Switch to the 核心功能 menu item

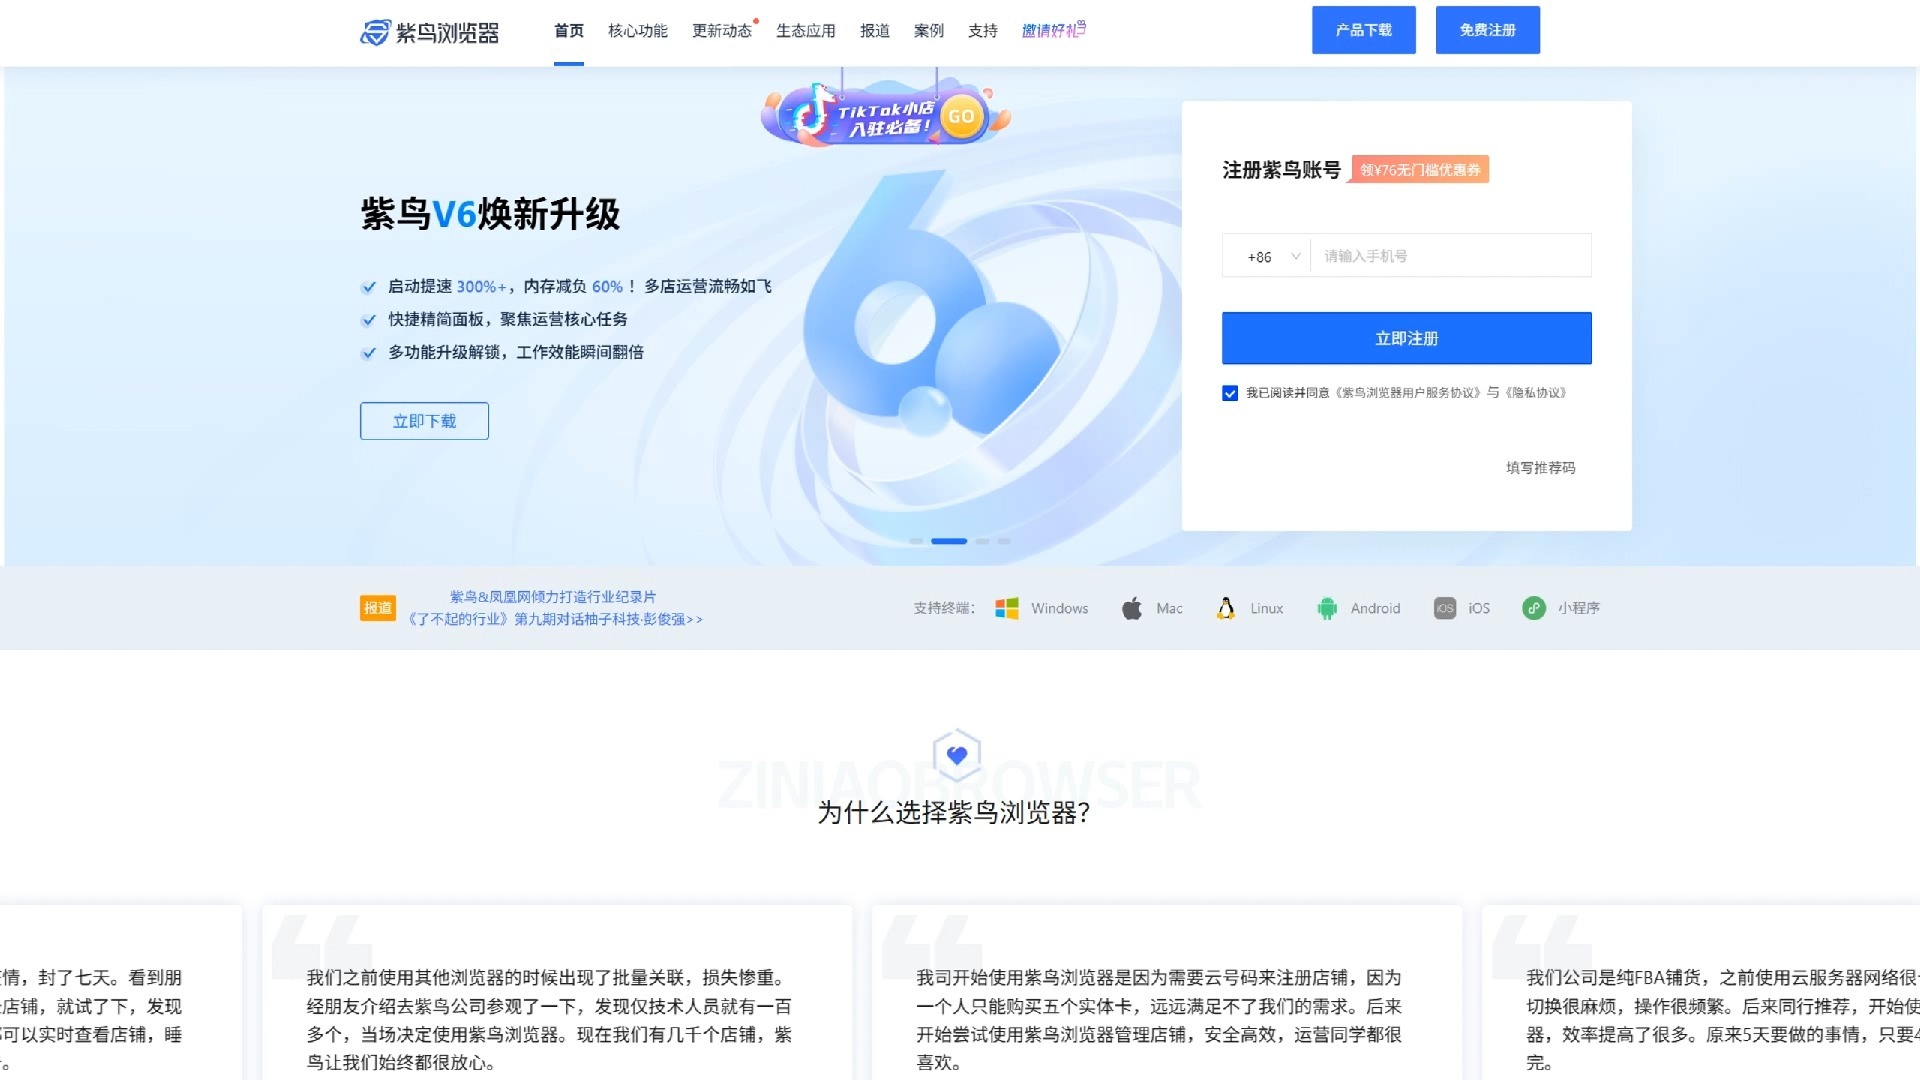pos(637,31)
